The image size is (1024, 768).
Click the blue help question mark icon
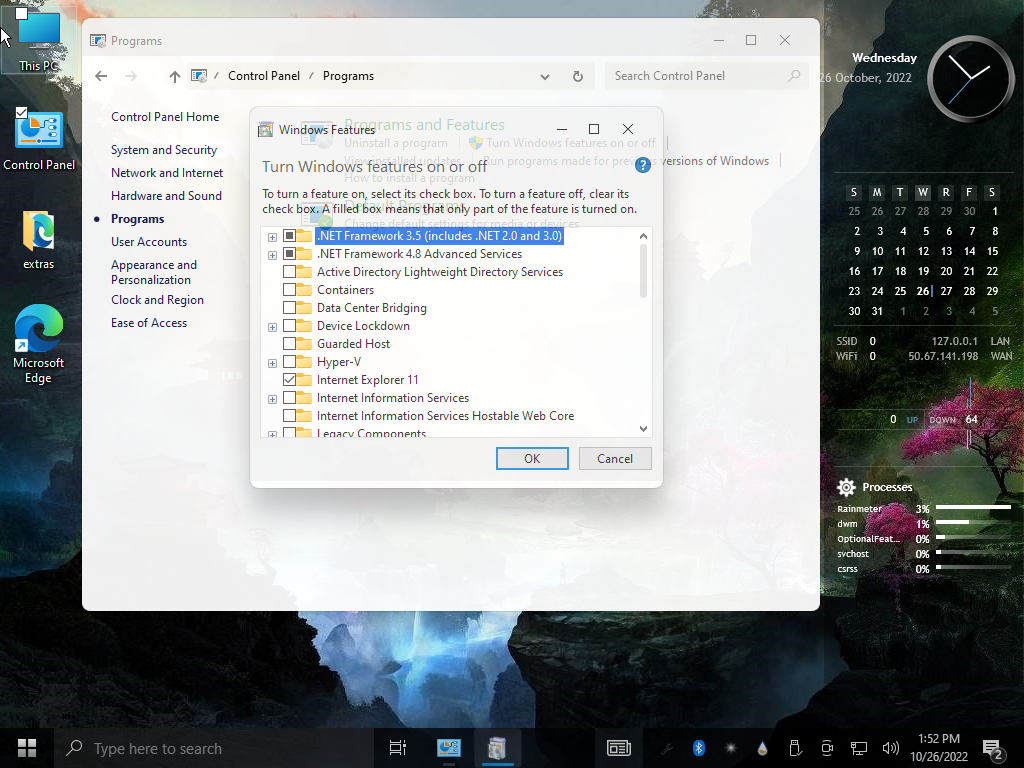click(x=643, y=166)
